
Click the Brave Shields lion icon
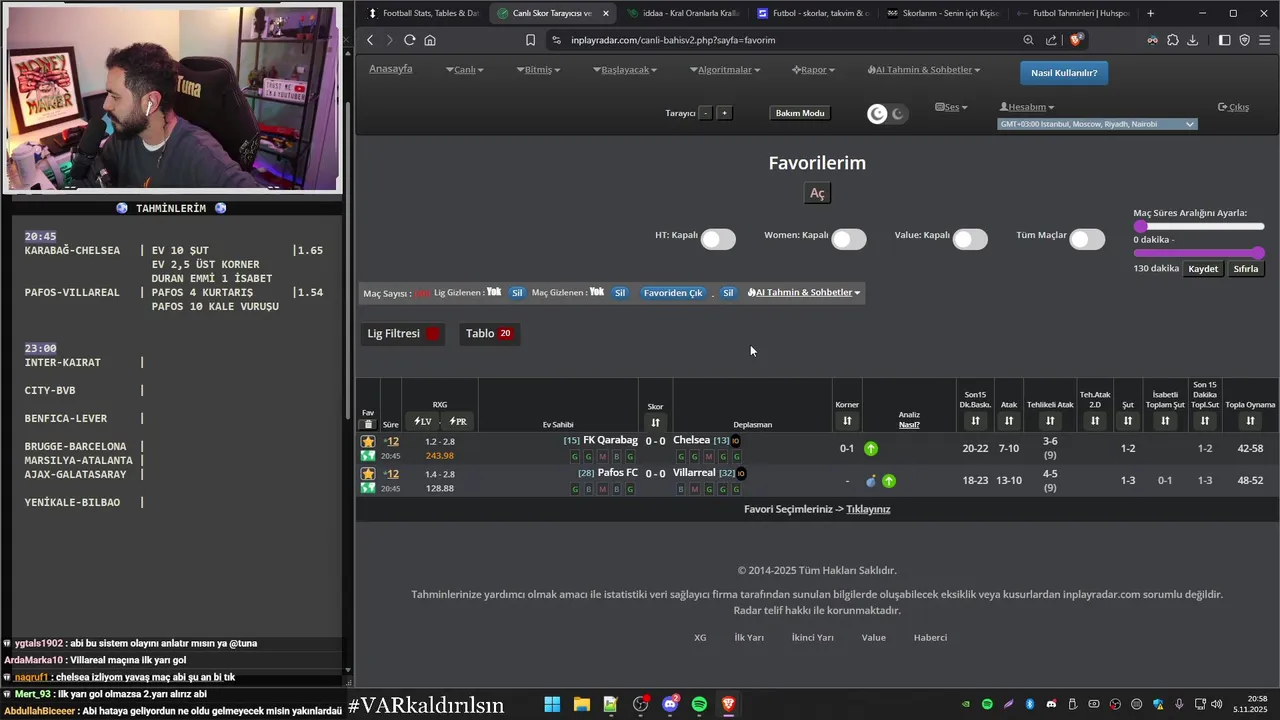[x=1076, y=40]
